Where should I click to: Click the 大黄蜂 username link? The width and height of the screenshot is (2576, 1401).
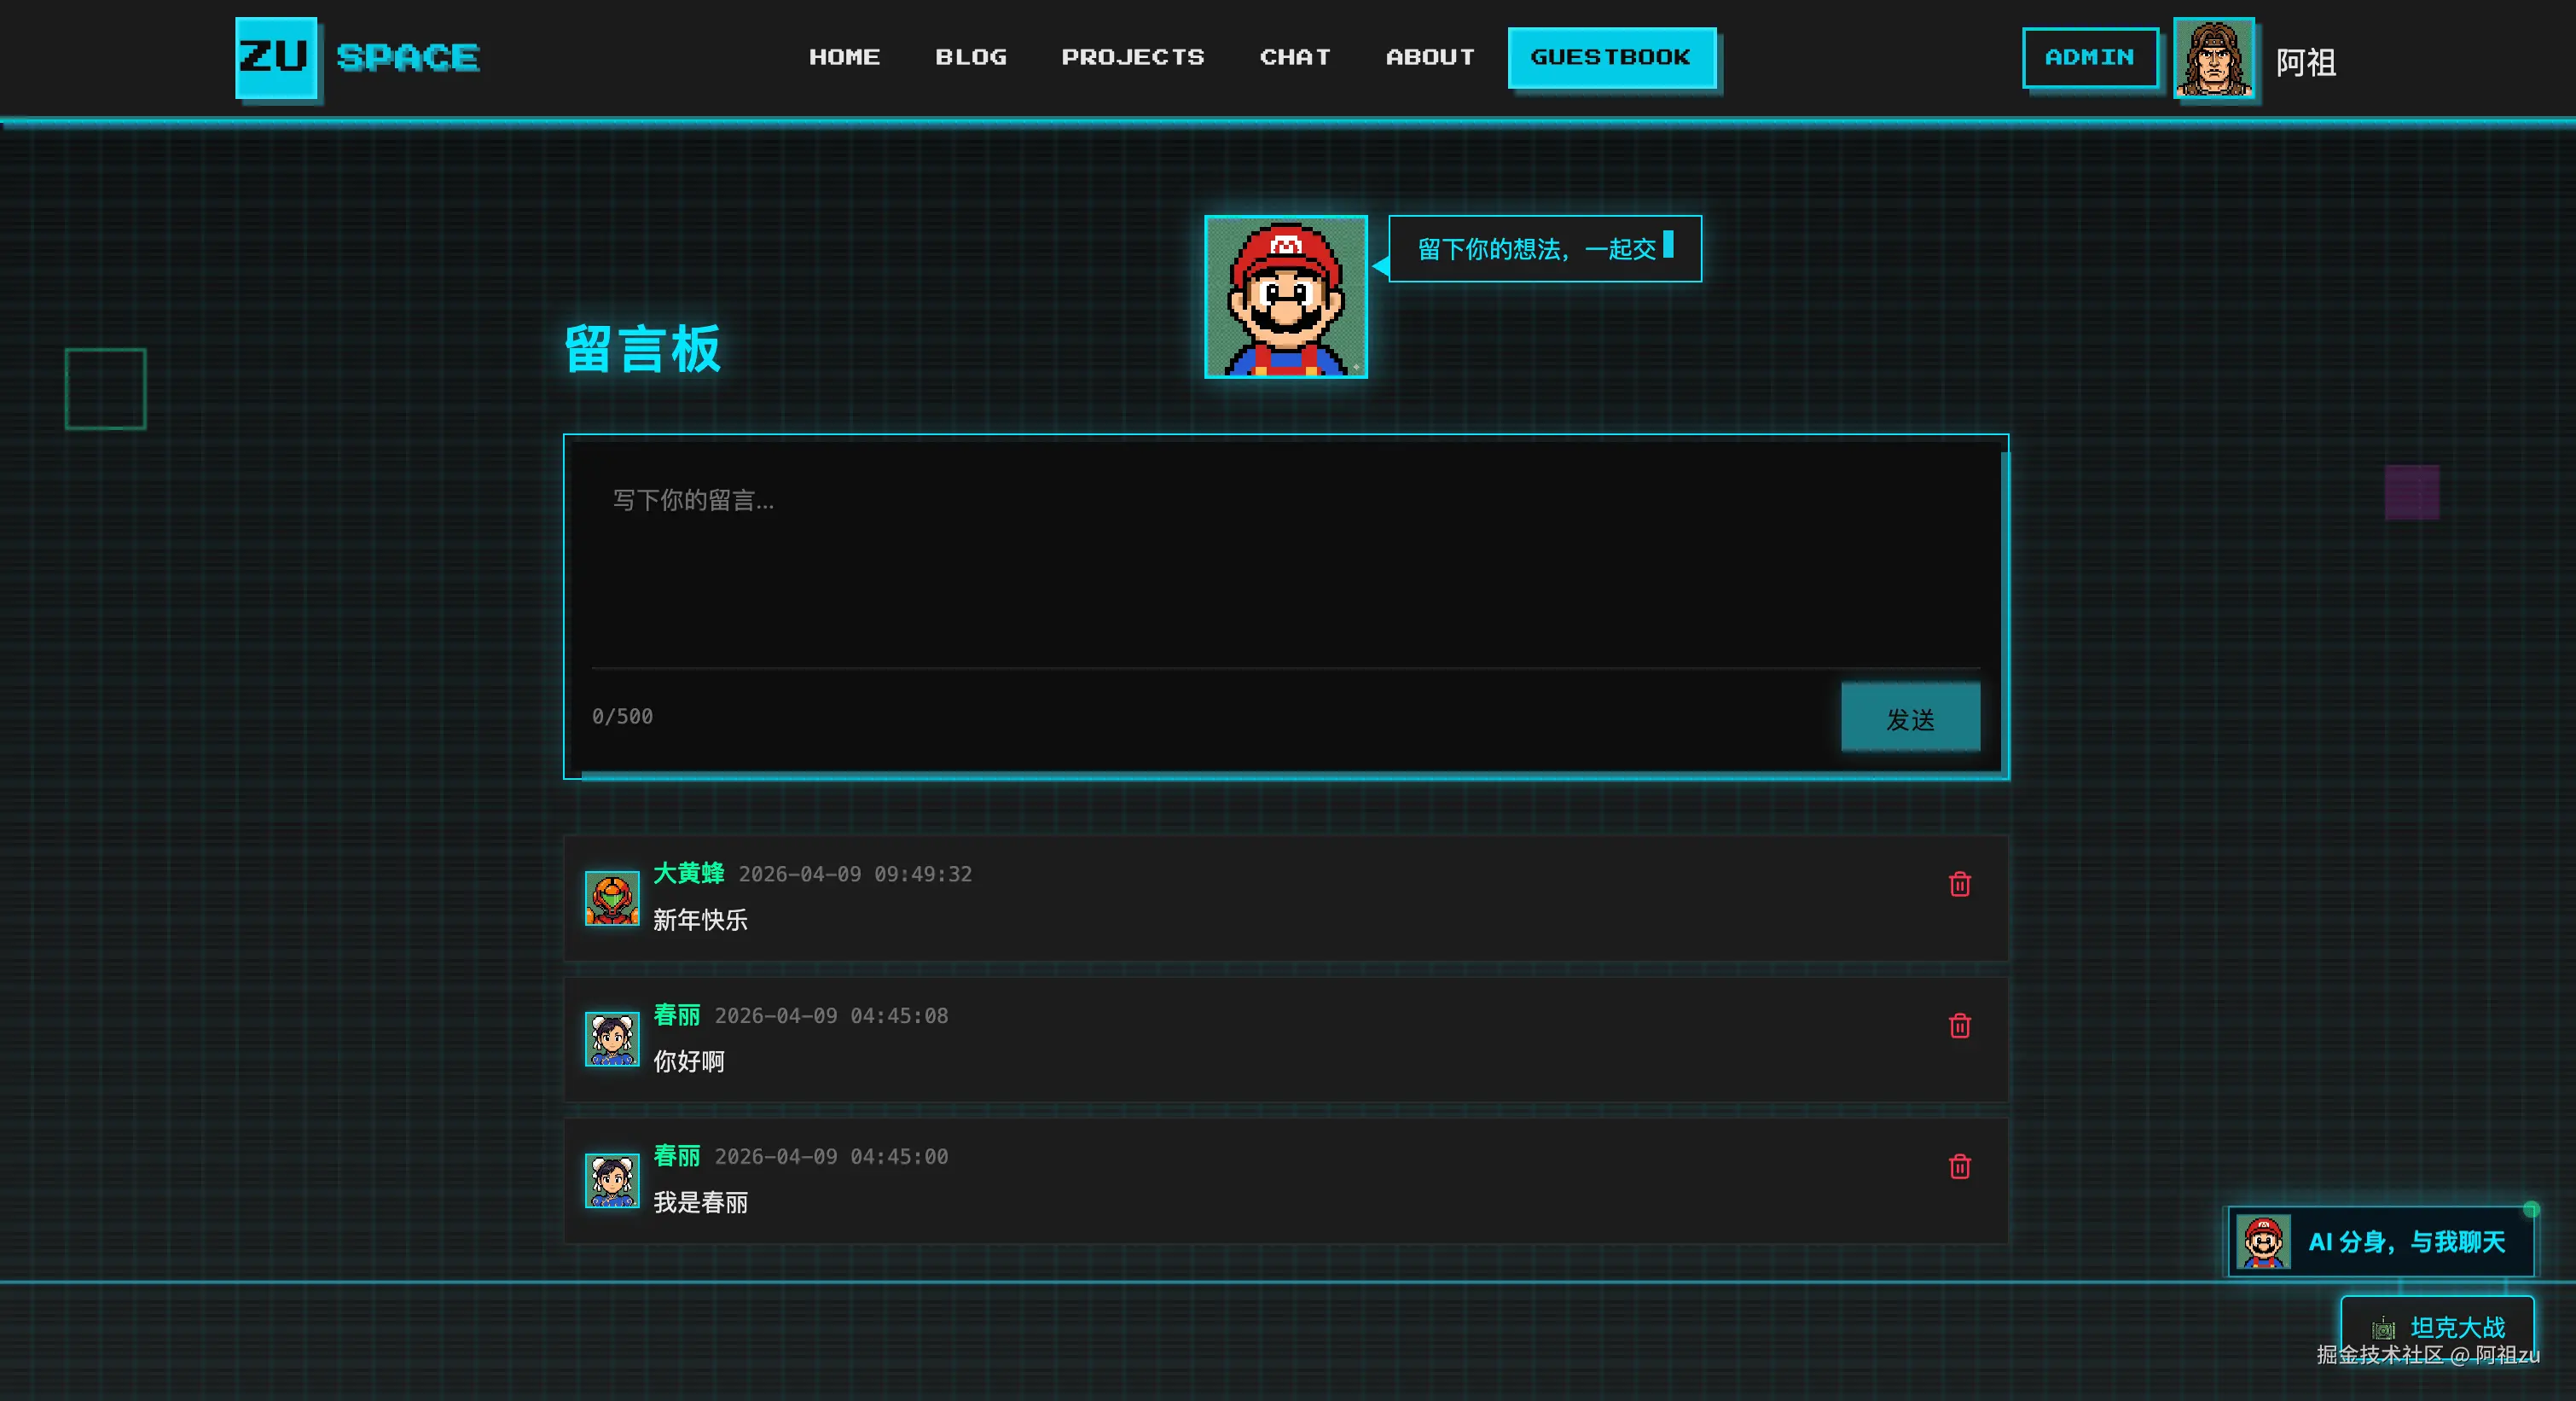point(688,873)
